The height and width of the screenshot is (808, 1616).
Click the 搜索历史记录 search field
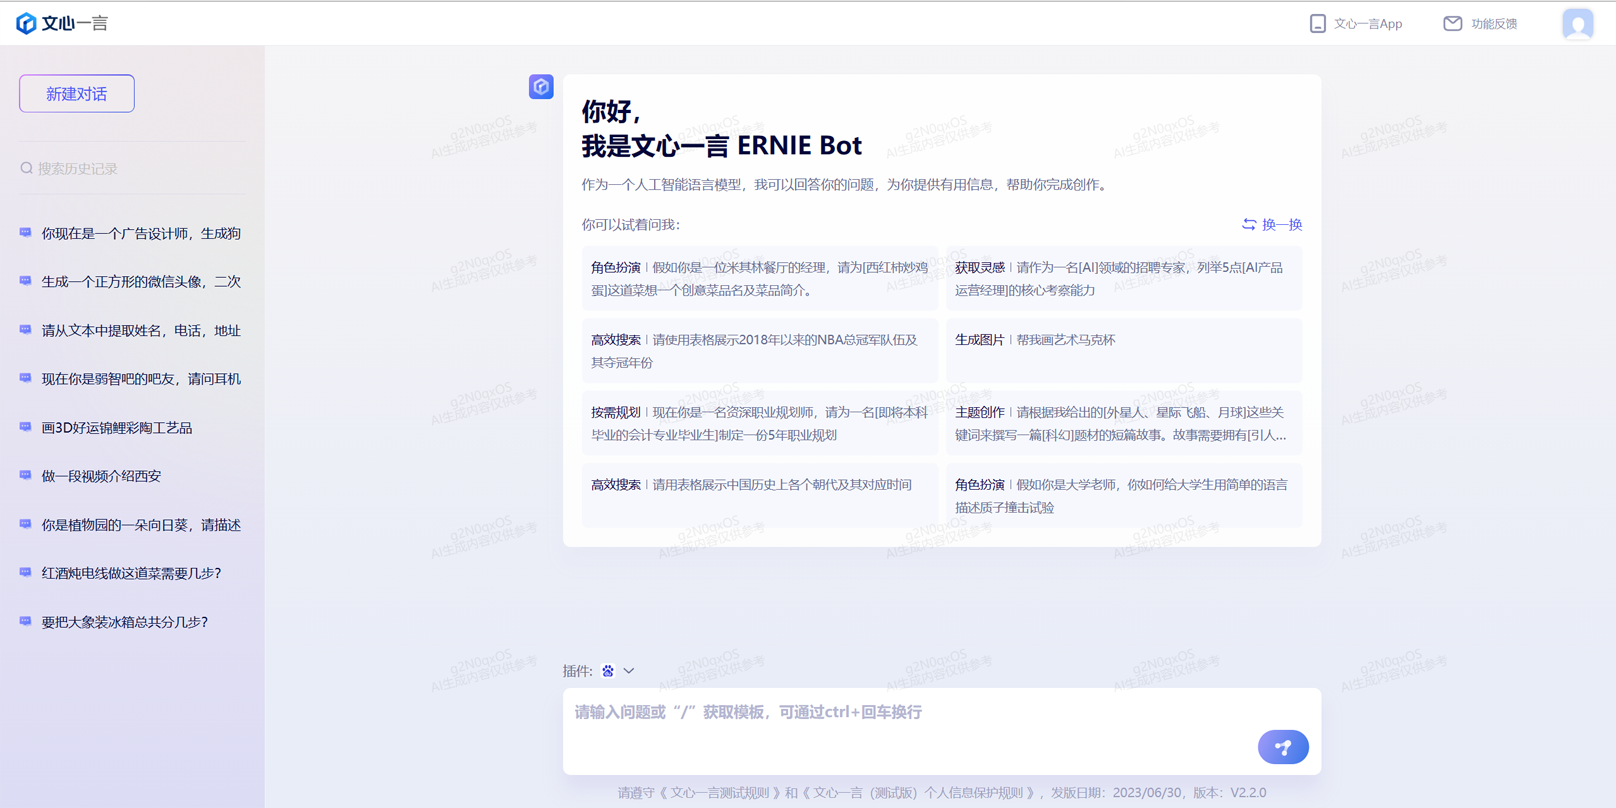click(x=132, y=168)
